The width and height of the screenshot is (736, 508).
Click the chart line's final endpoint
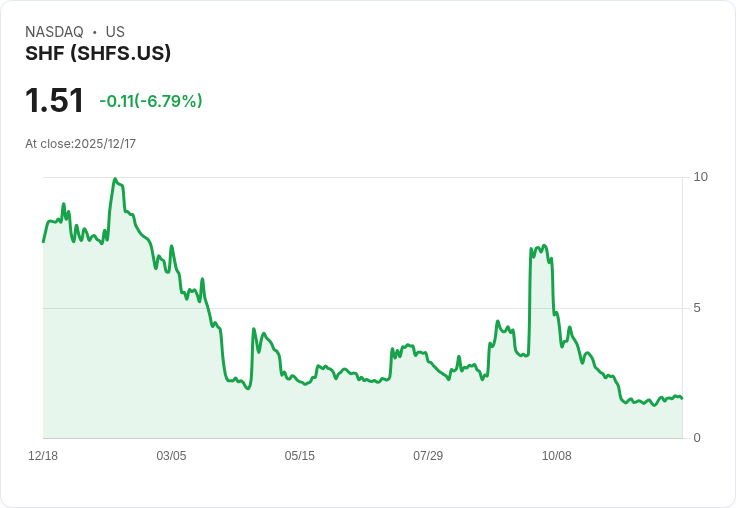point(682,398)
